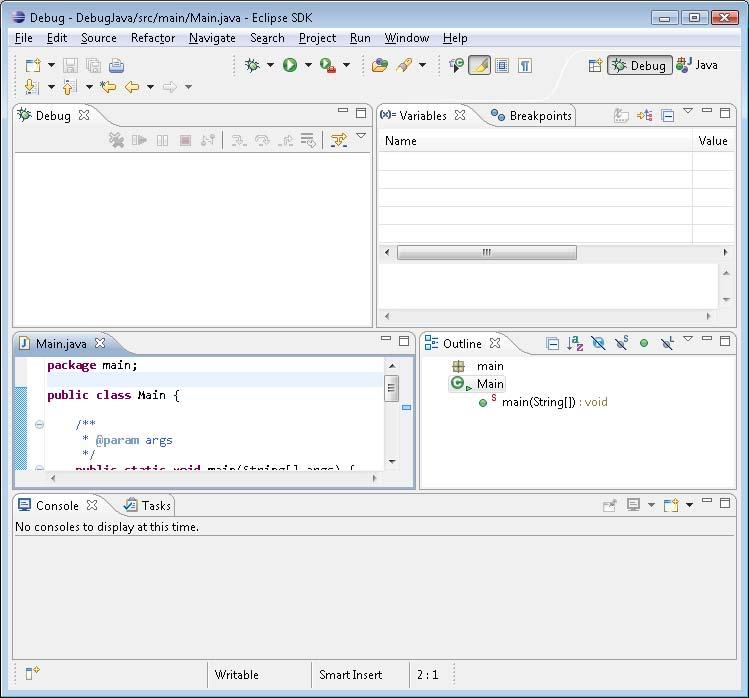Click the Drop to Frame icon
The width and height of the screenshot is (749, 698).
tap(308, 140)
